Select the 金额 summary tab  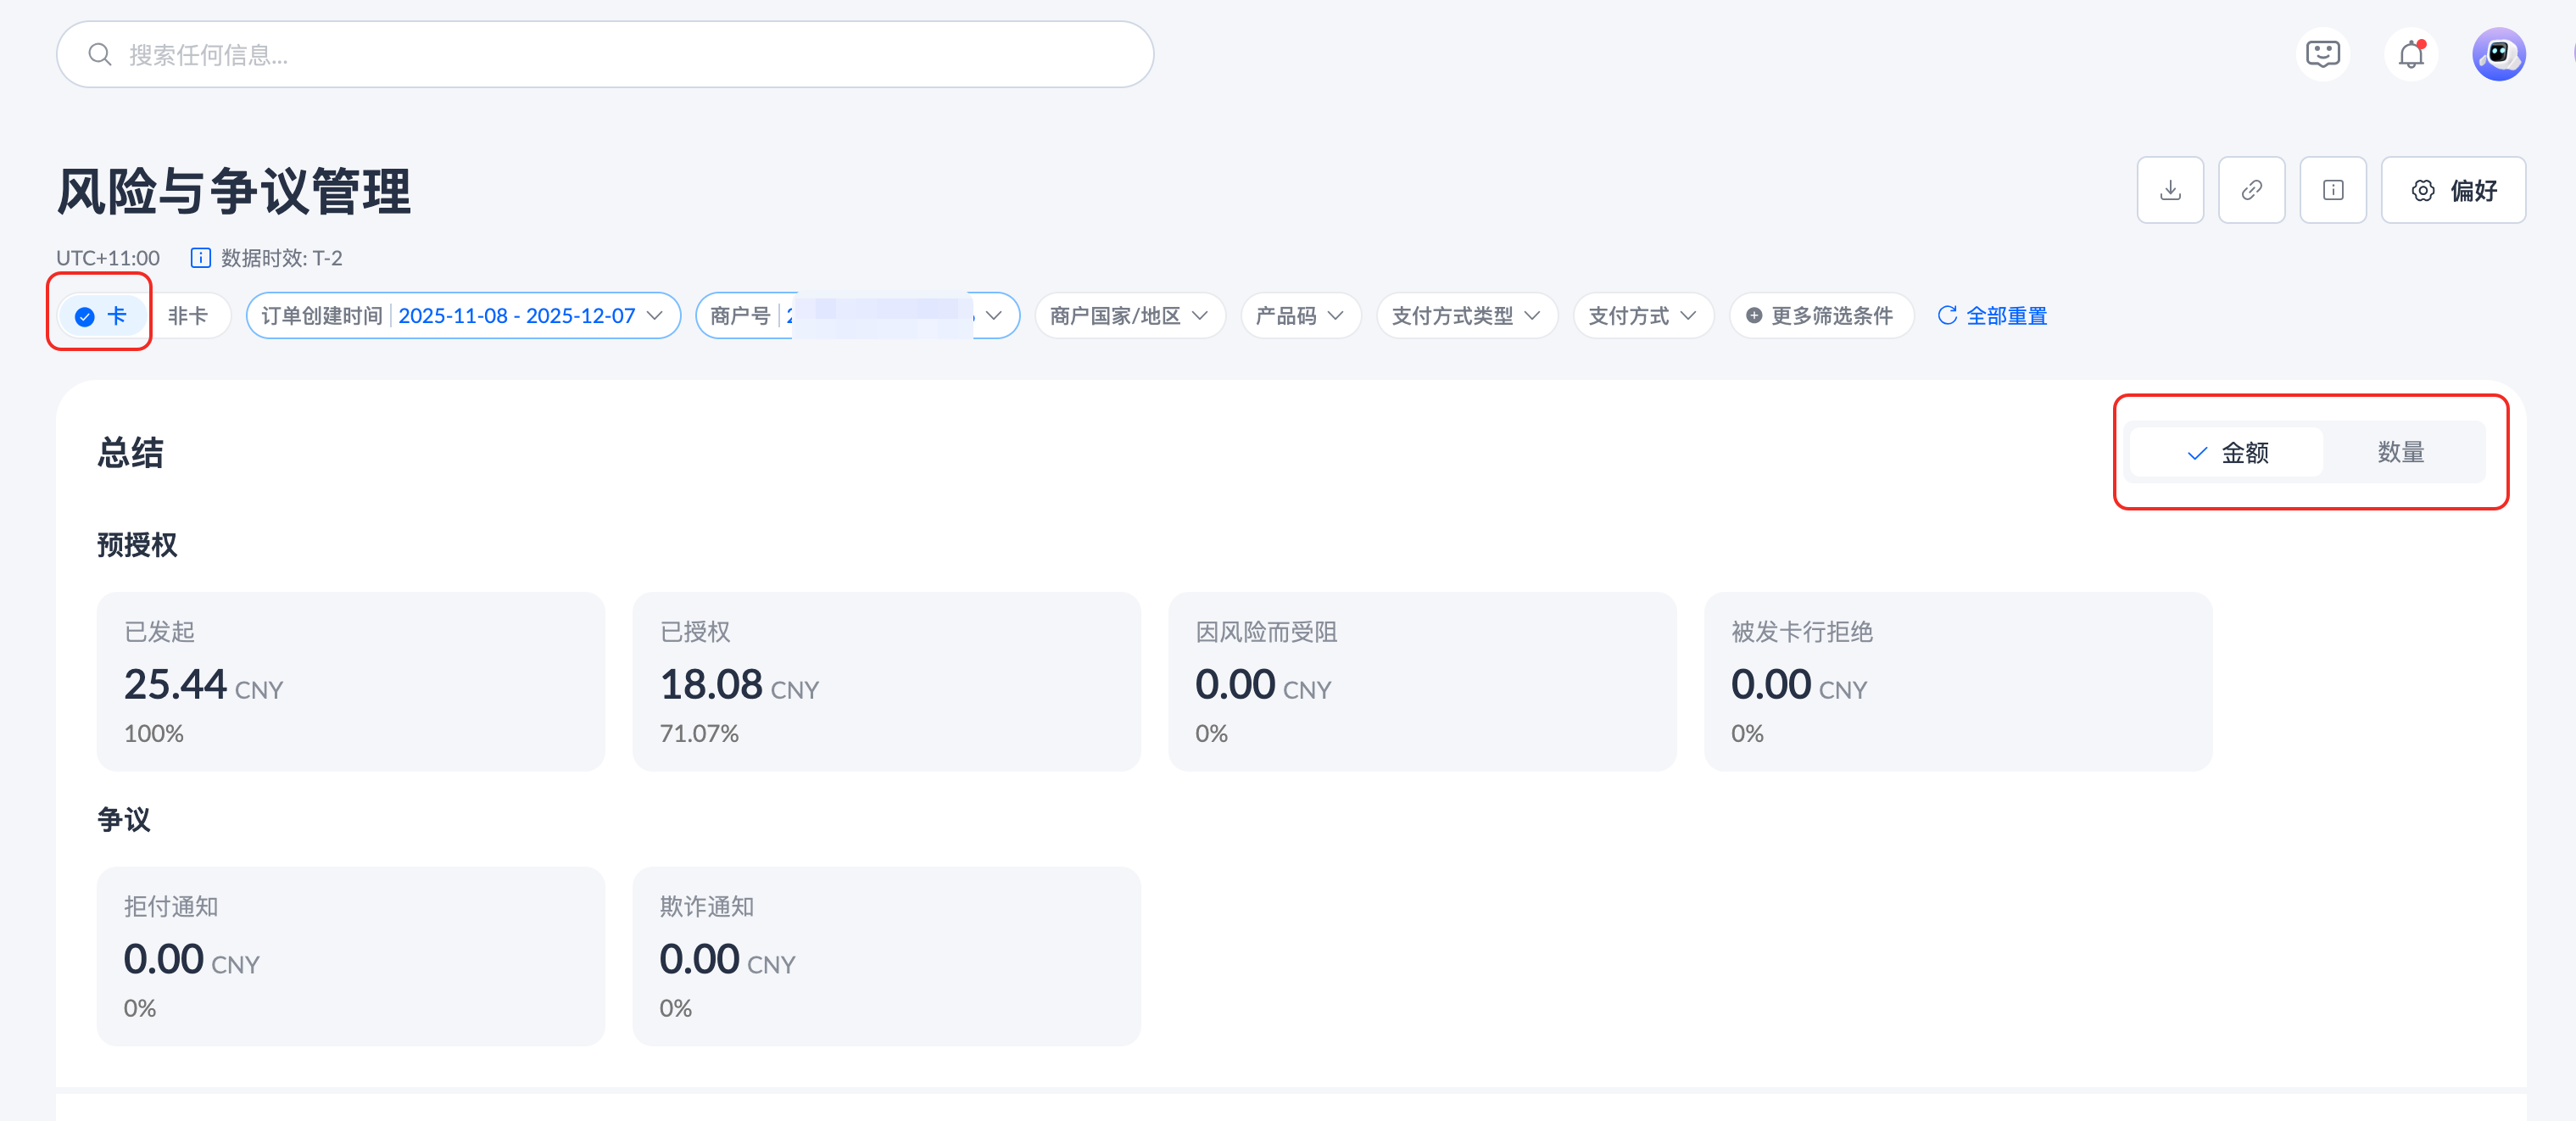(x=2227, y=452)
